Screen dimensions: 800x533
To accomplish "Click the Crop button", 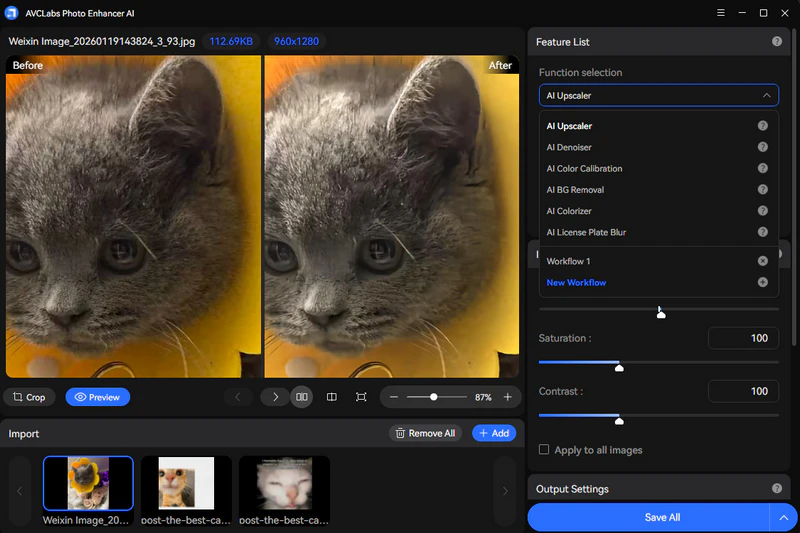I will 29,397.
